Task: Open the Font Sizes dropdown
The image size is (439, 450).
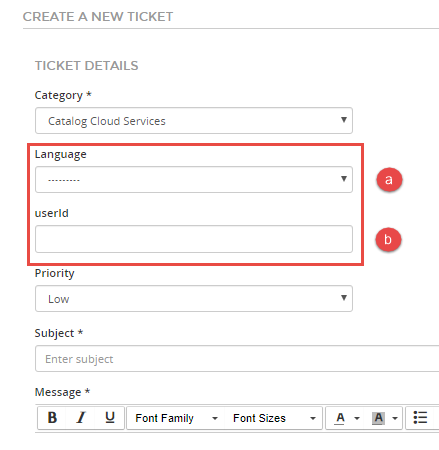Action: pyautogui.click(x=274, y=418)
